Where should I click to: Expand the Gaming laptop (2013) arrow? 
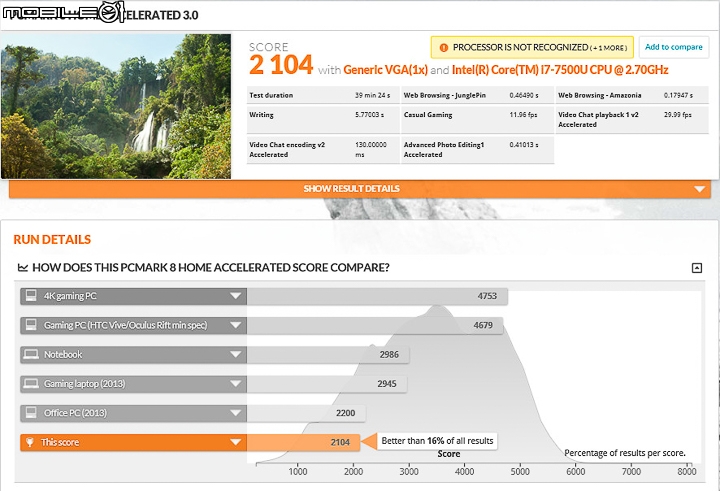pyautogui.click(x=236, y=384)
